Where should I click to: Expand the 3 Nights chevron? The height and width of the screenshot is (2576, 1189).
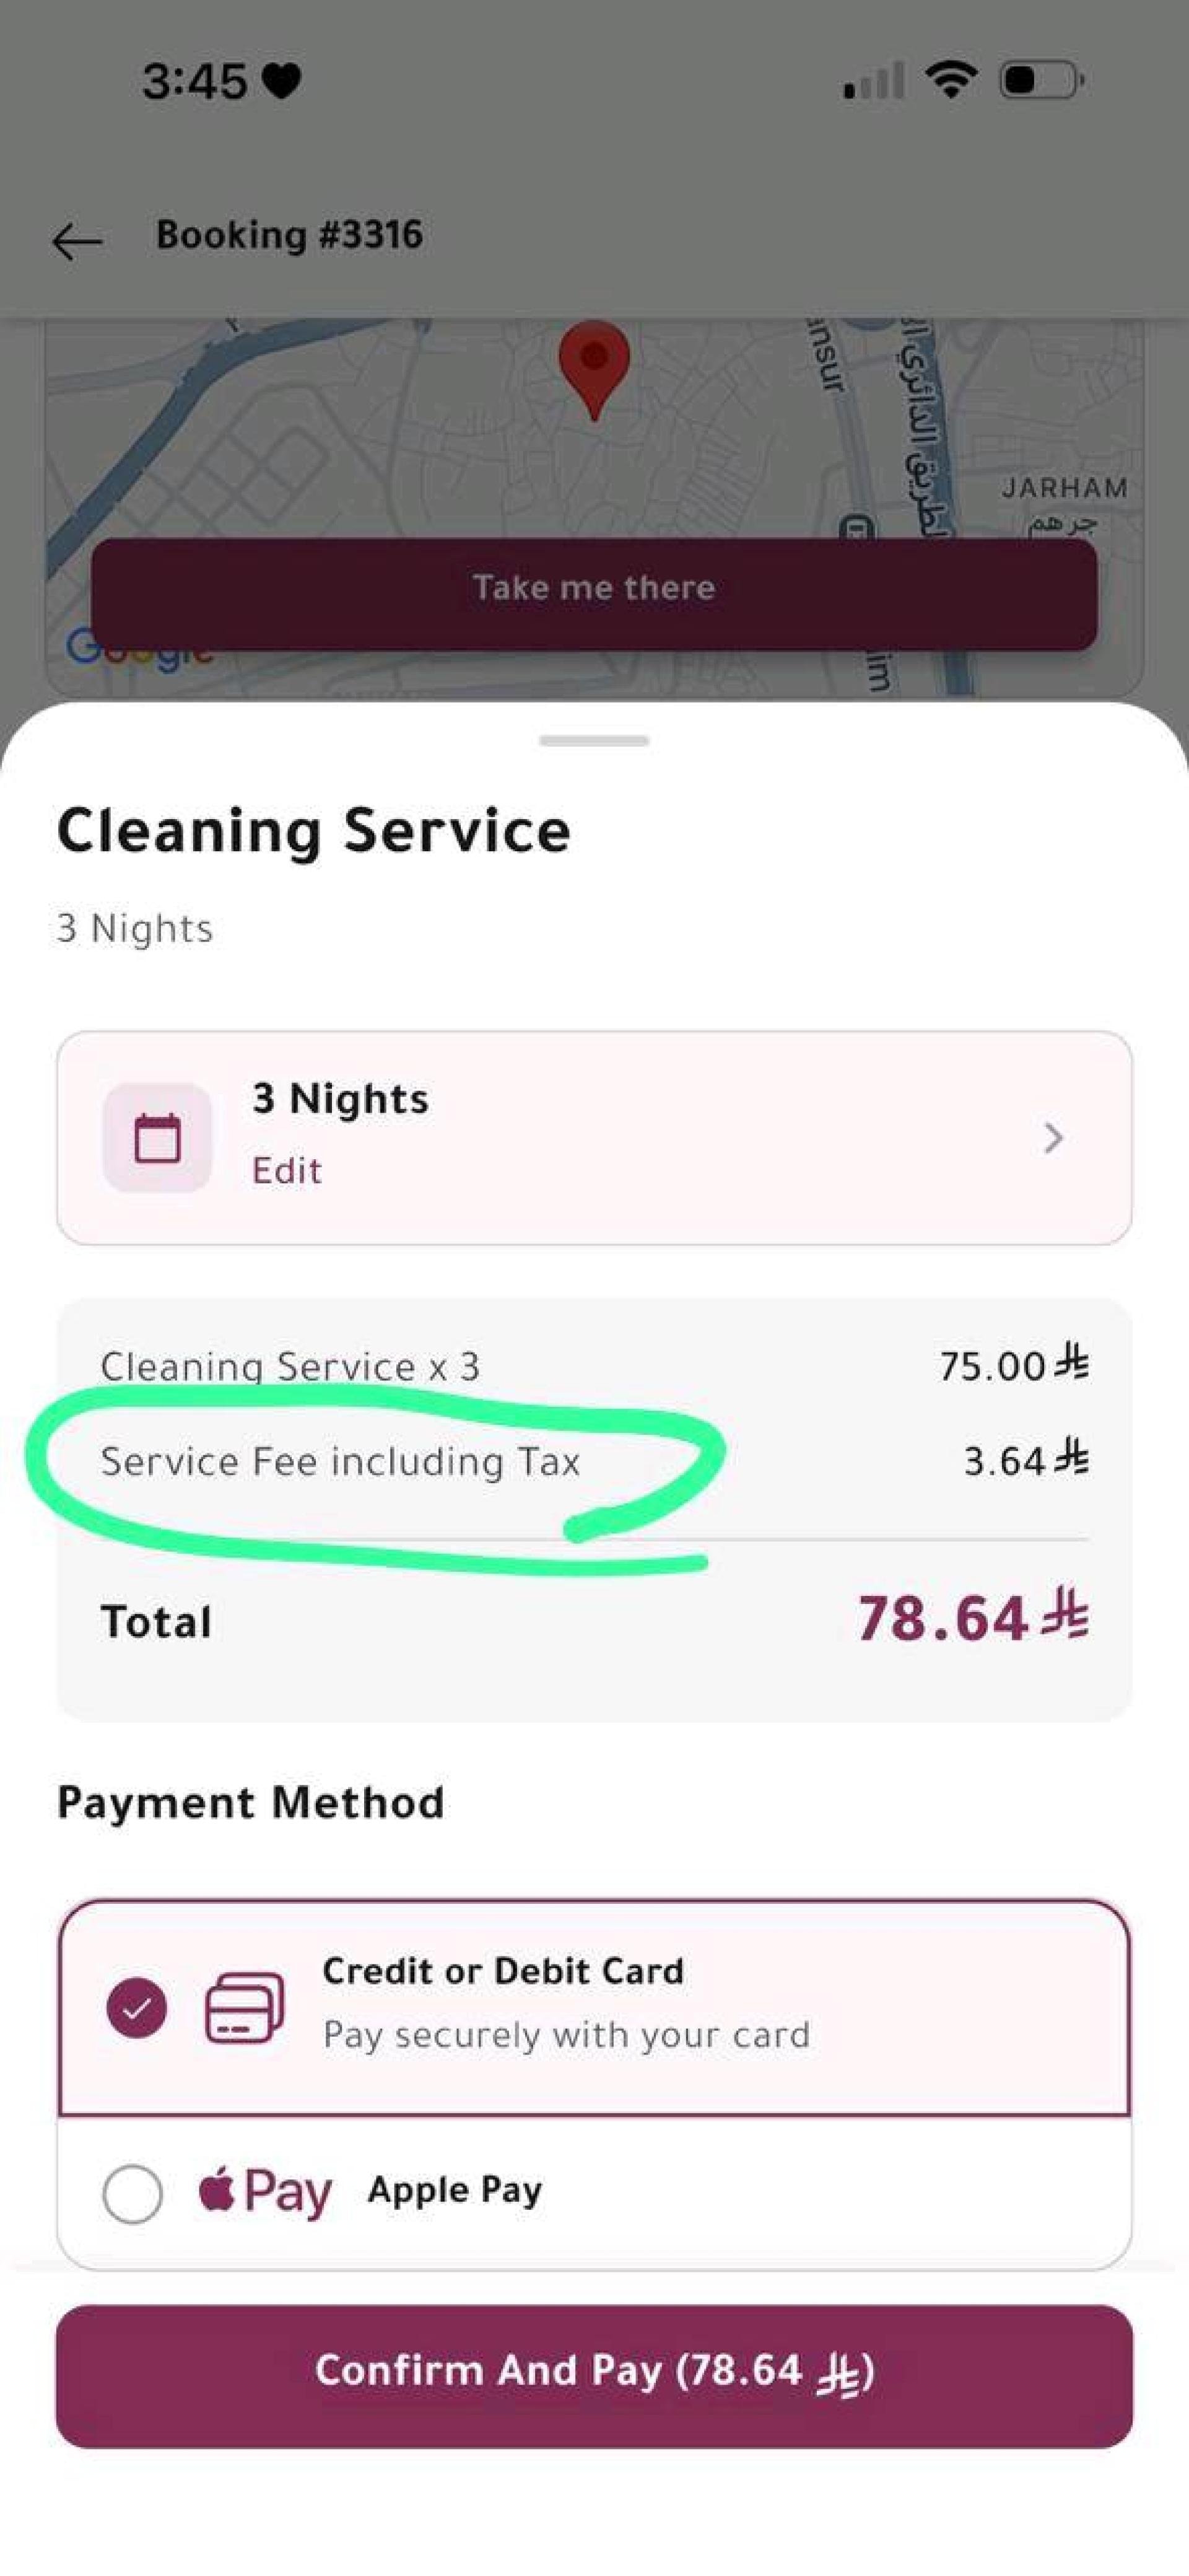click(x=1052, y=1138)
